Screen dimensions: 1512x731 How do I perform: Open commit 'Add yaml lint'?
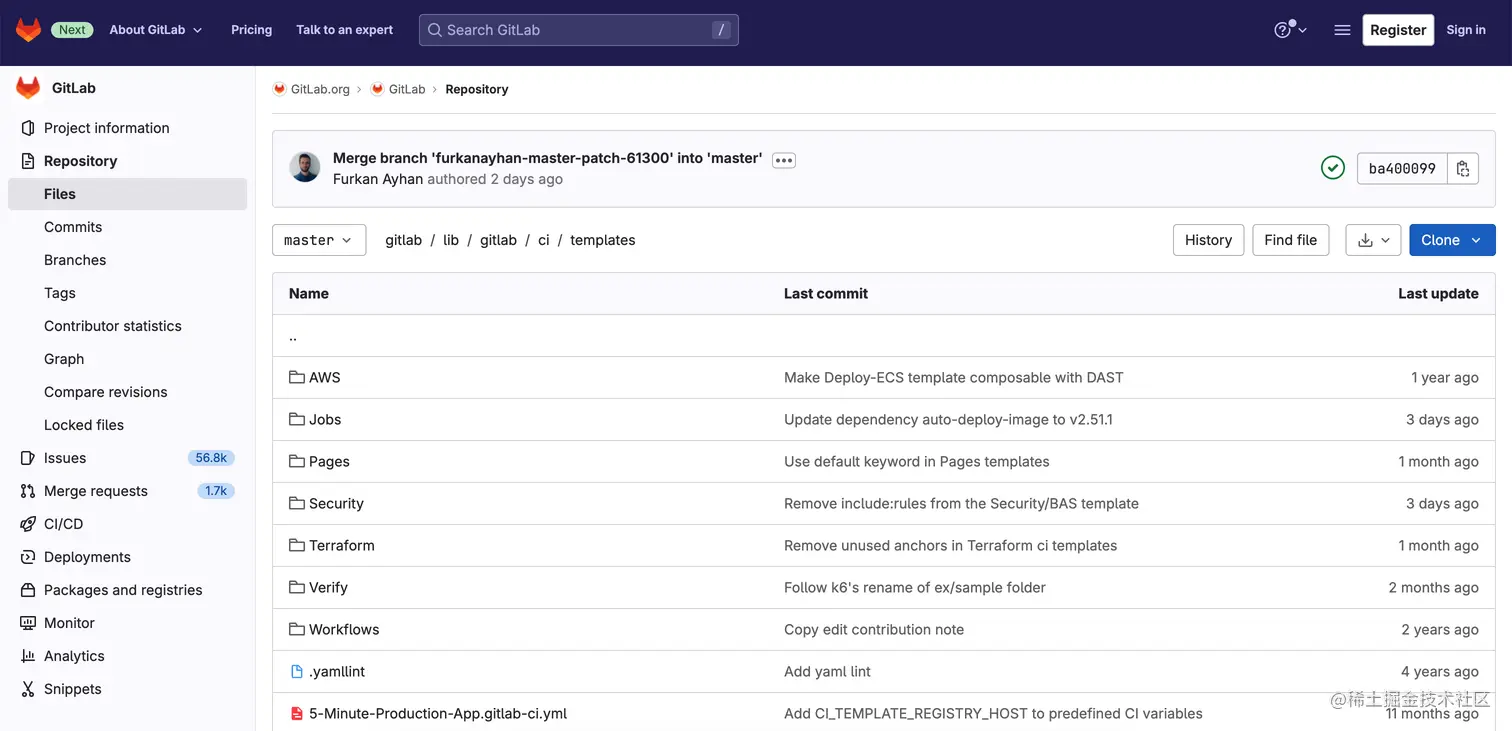[827, 672]
